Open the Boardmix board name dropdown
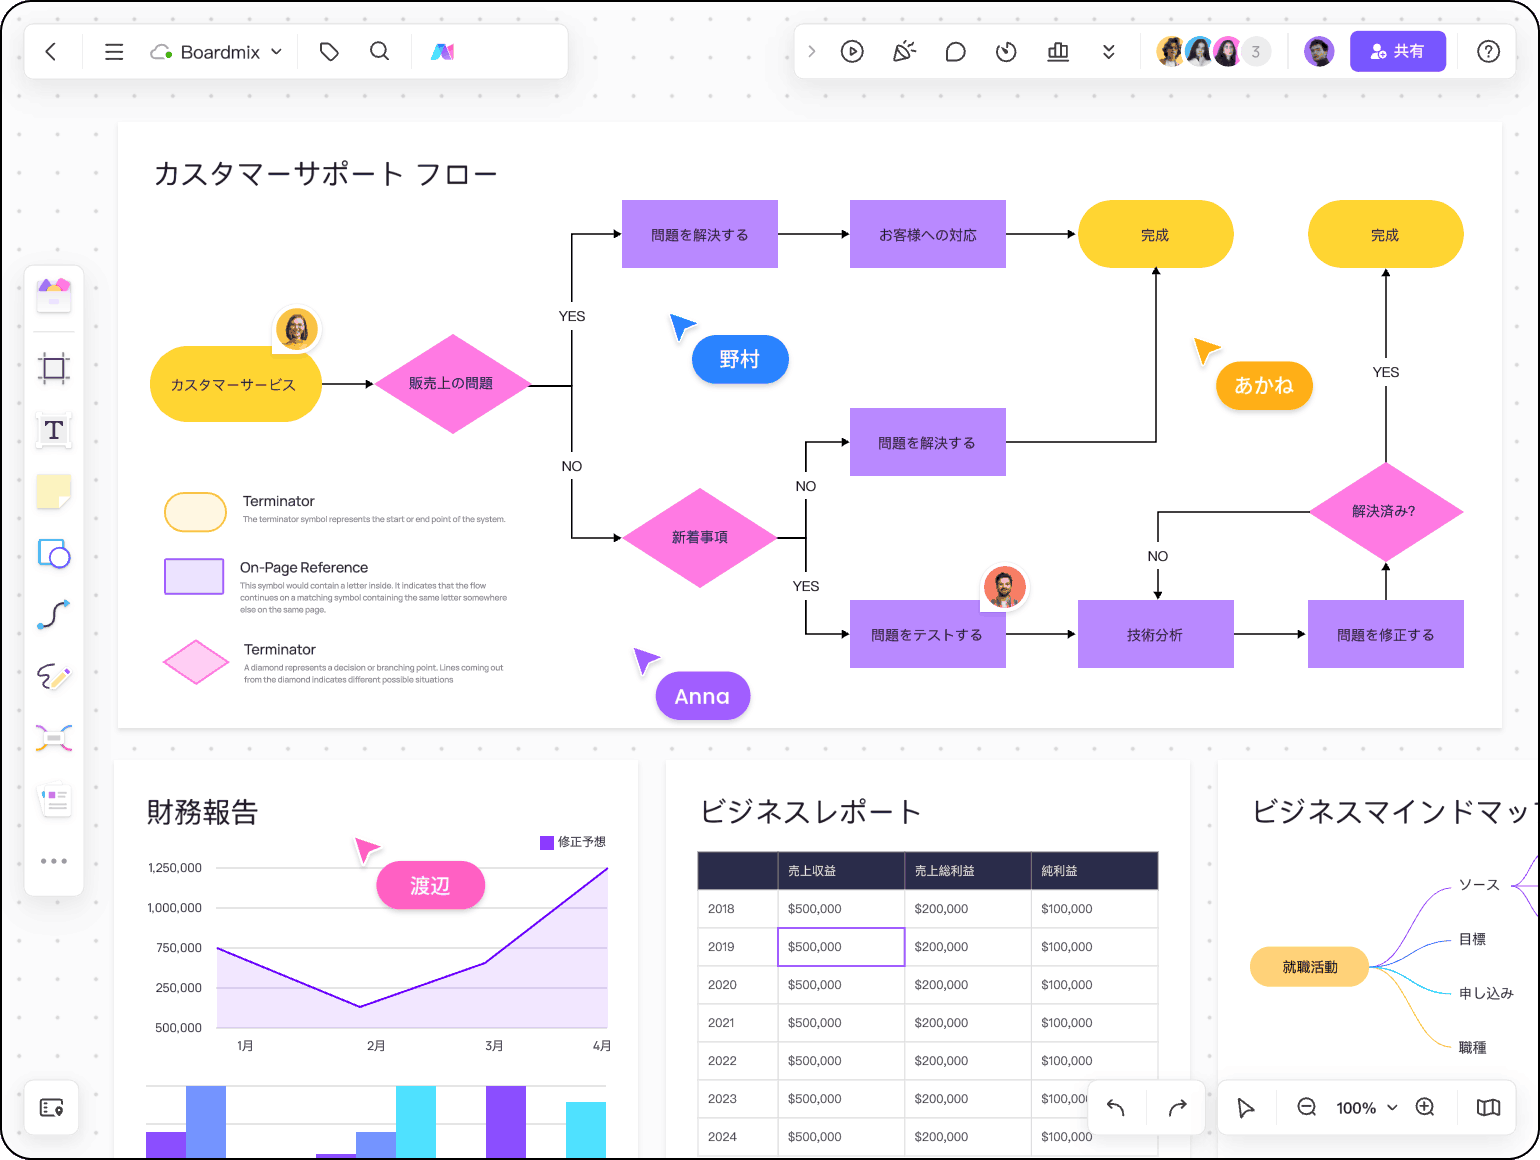1540x1160 pixels. pos(277,51)
